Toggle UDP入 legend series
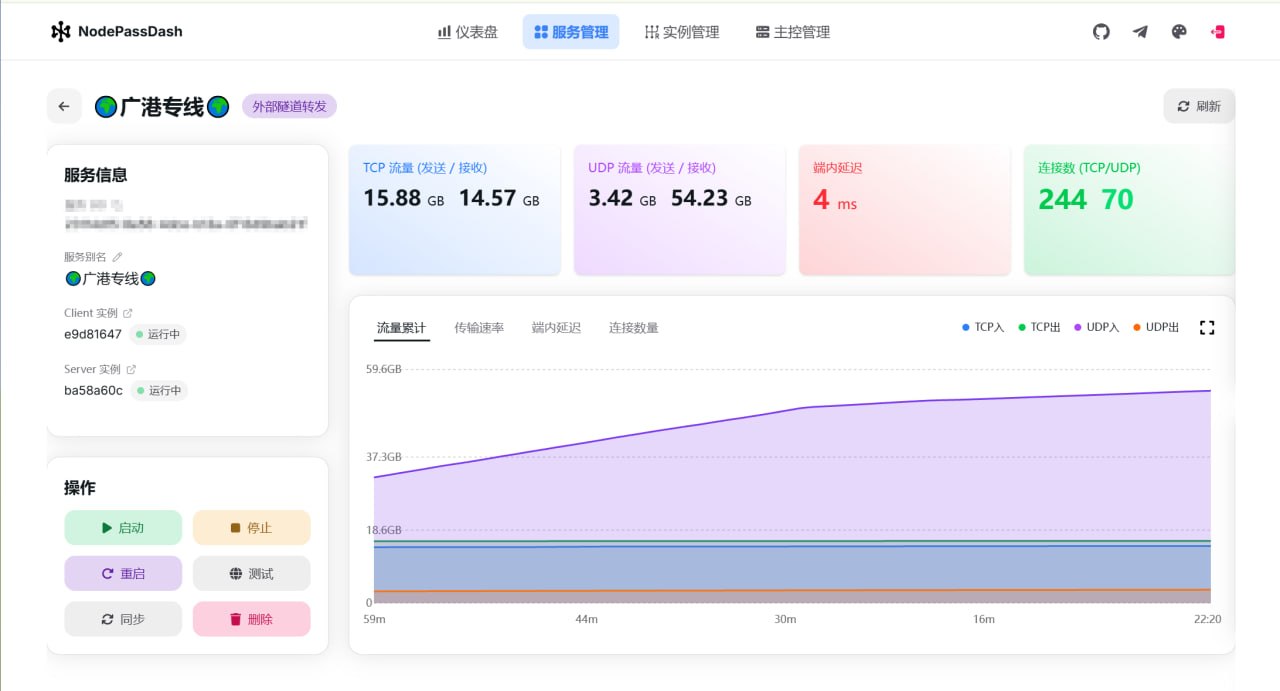This screenshot has width=1280, height=691. click(x=1097, y=327)
